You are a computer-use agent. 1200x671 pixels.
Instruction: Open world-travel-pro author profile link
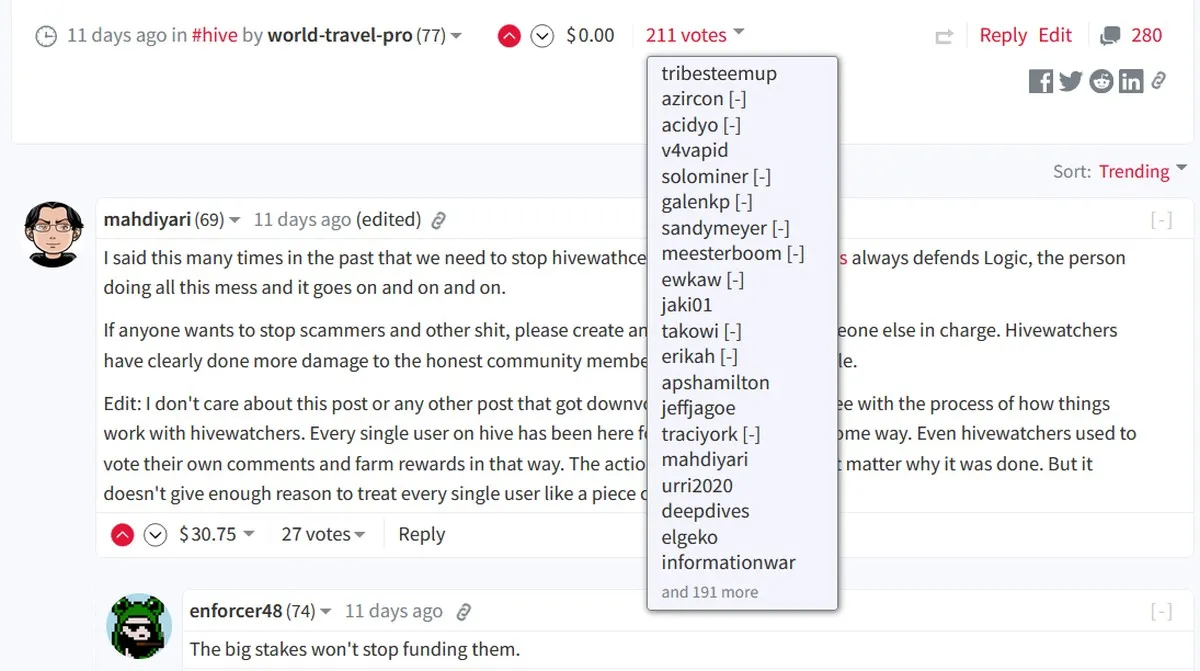(x=340, y=35)
